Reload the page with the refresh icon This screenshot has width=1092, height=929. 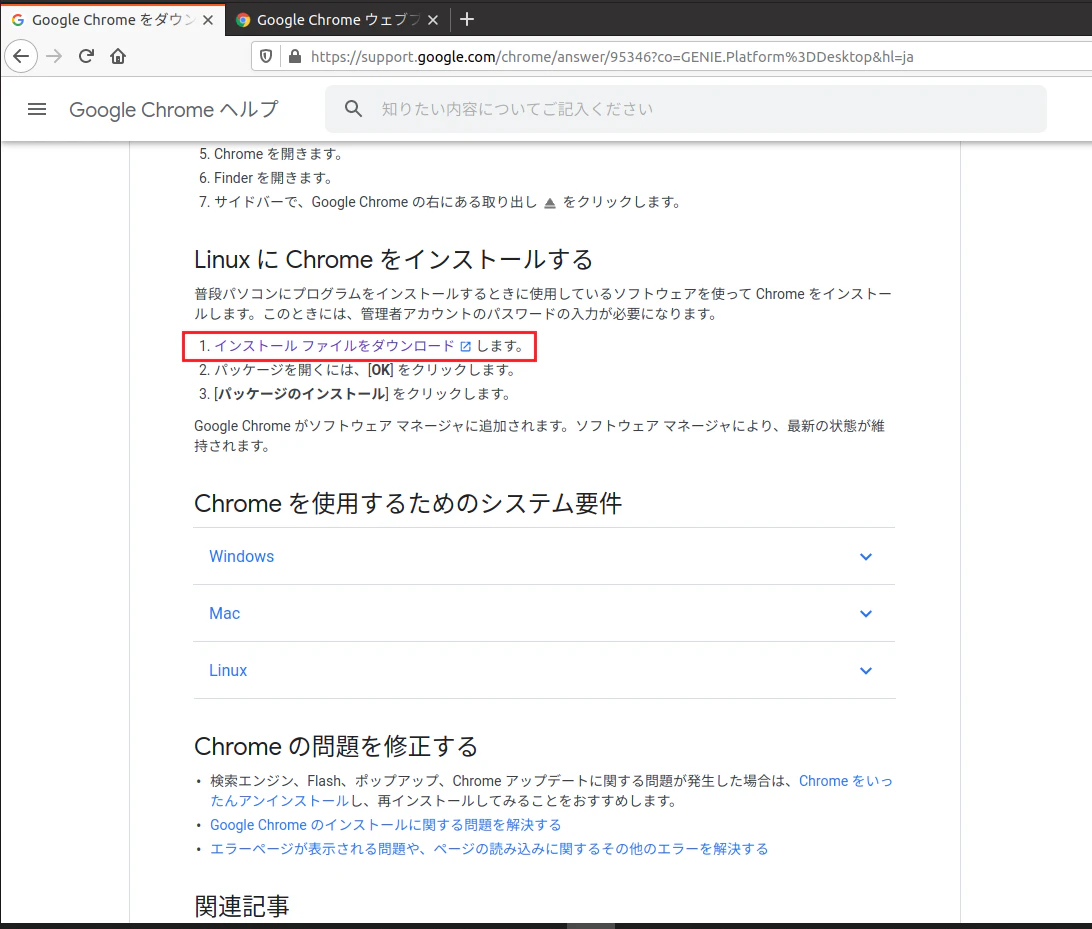point(86,56)
